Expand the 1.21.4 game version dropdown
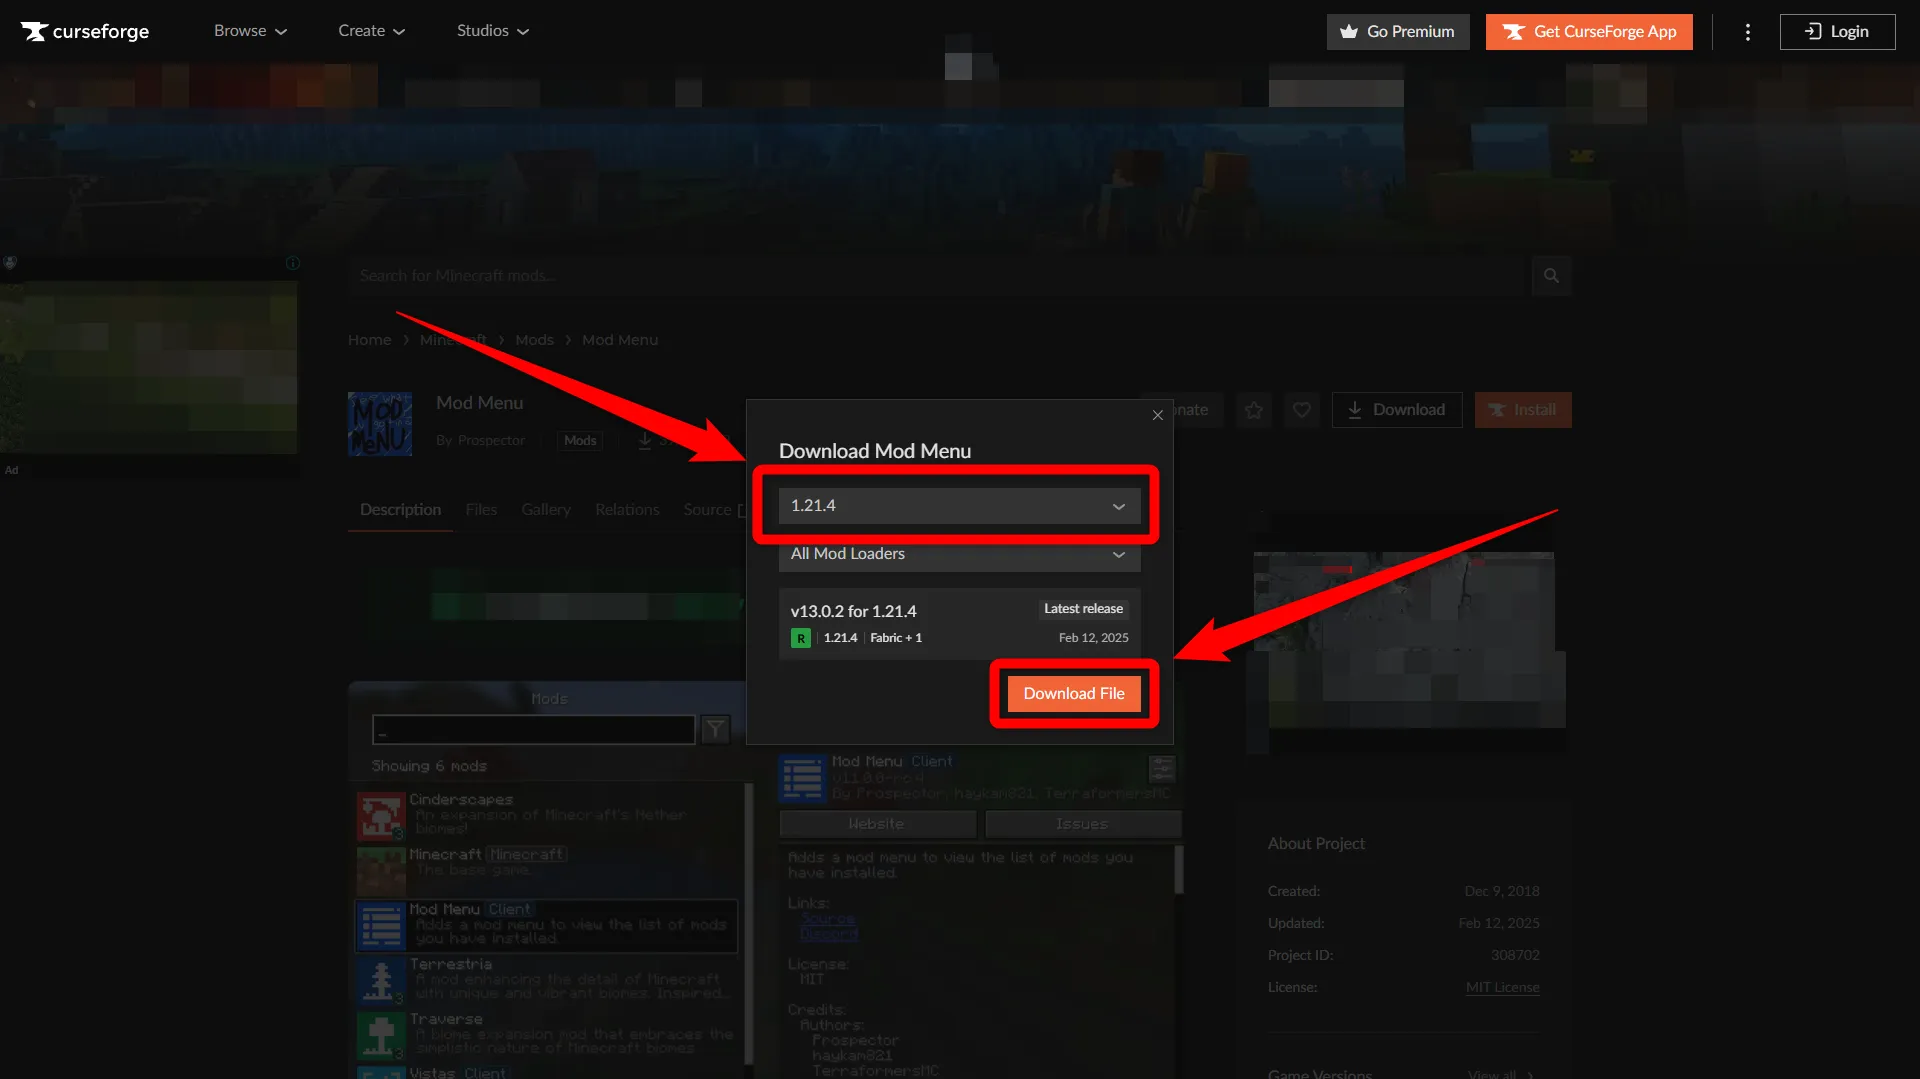This screenshot has width=1920, height=1079. pos(959,506)
